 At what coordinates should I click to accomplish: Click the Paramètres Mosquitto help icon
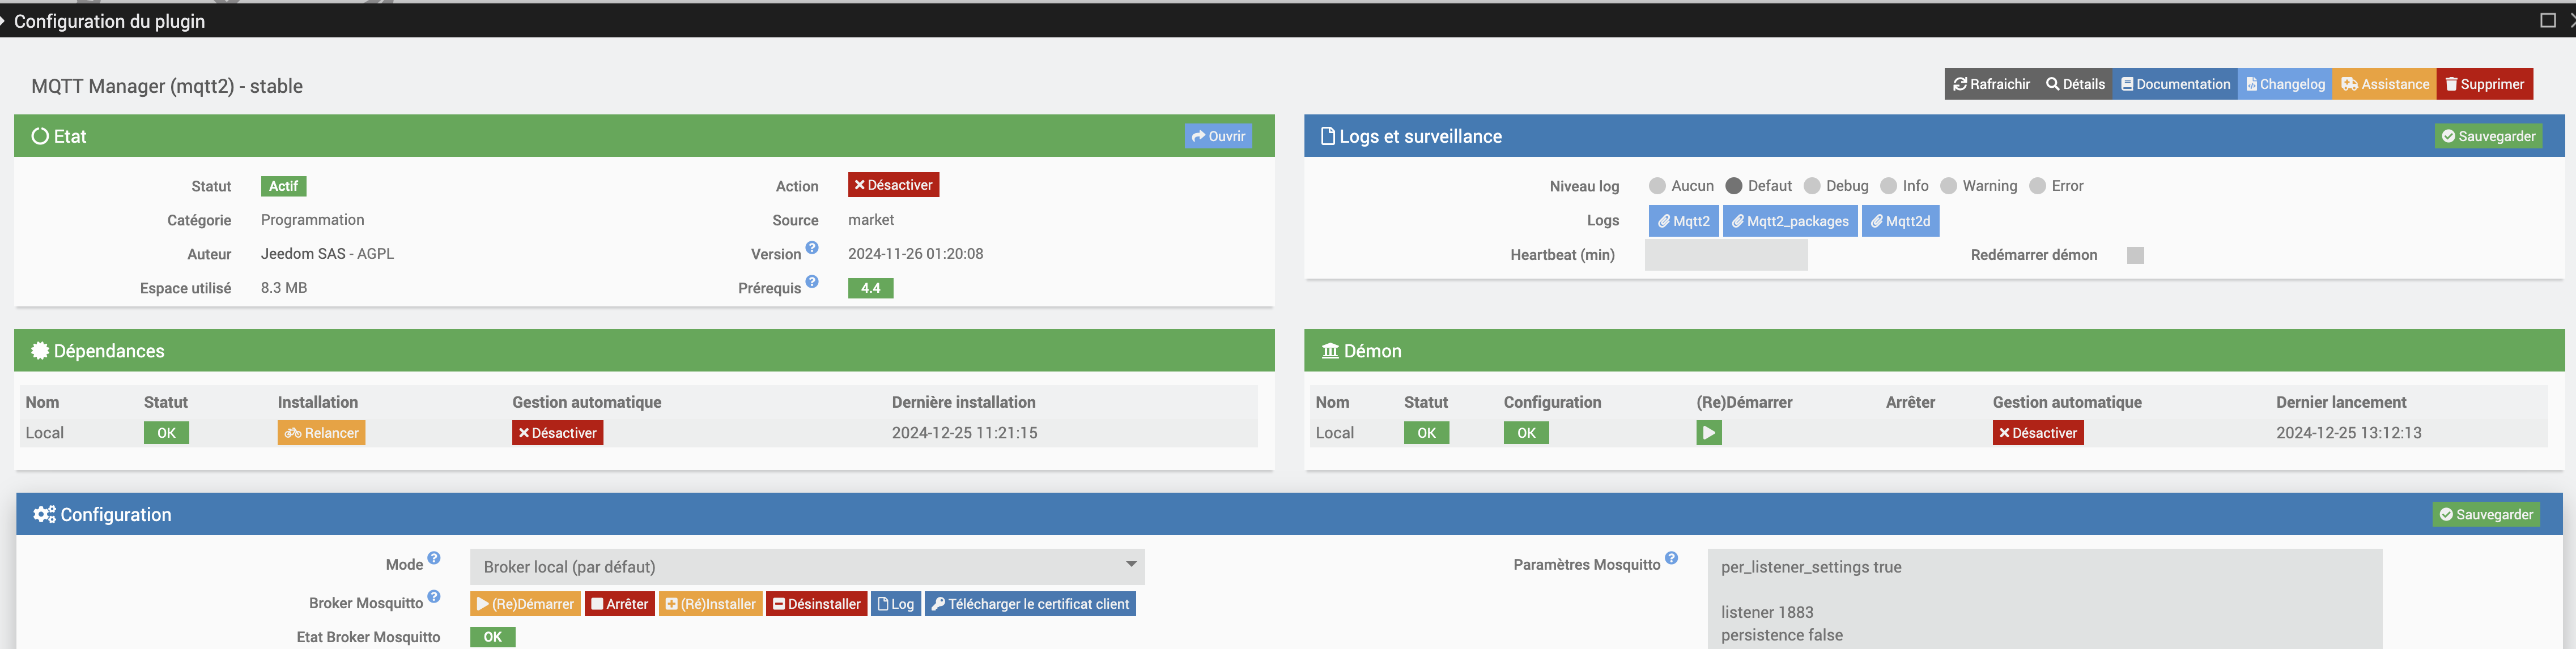point(1671,558)
